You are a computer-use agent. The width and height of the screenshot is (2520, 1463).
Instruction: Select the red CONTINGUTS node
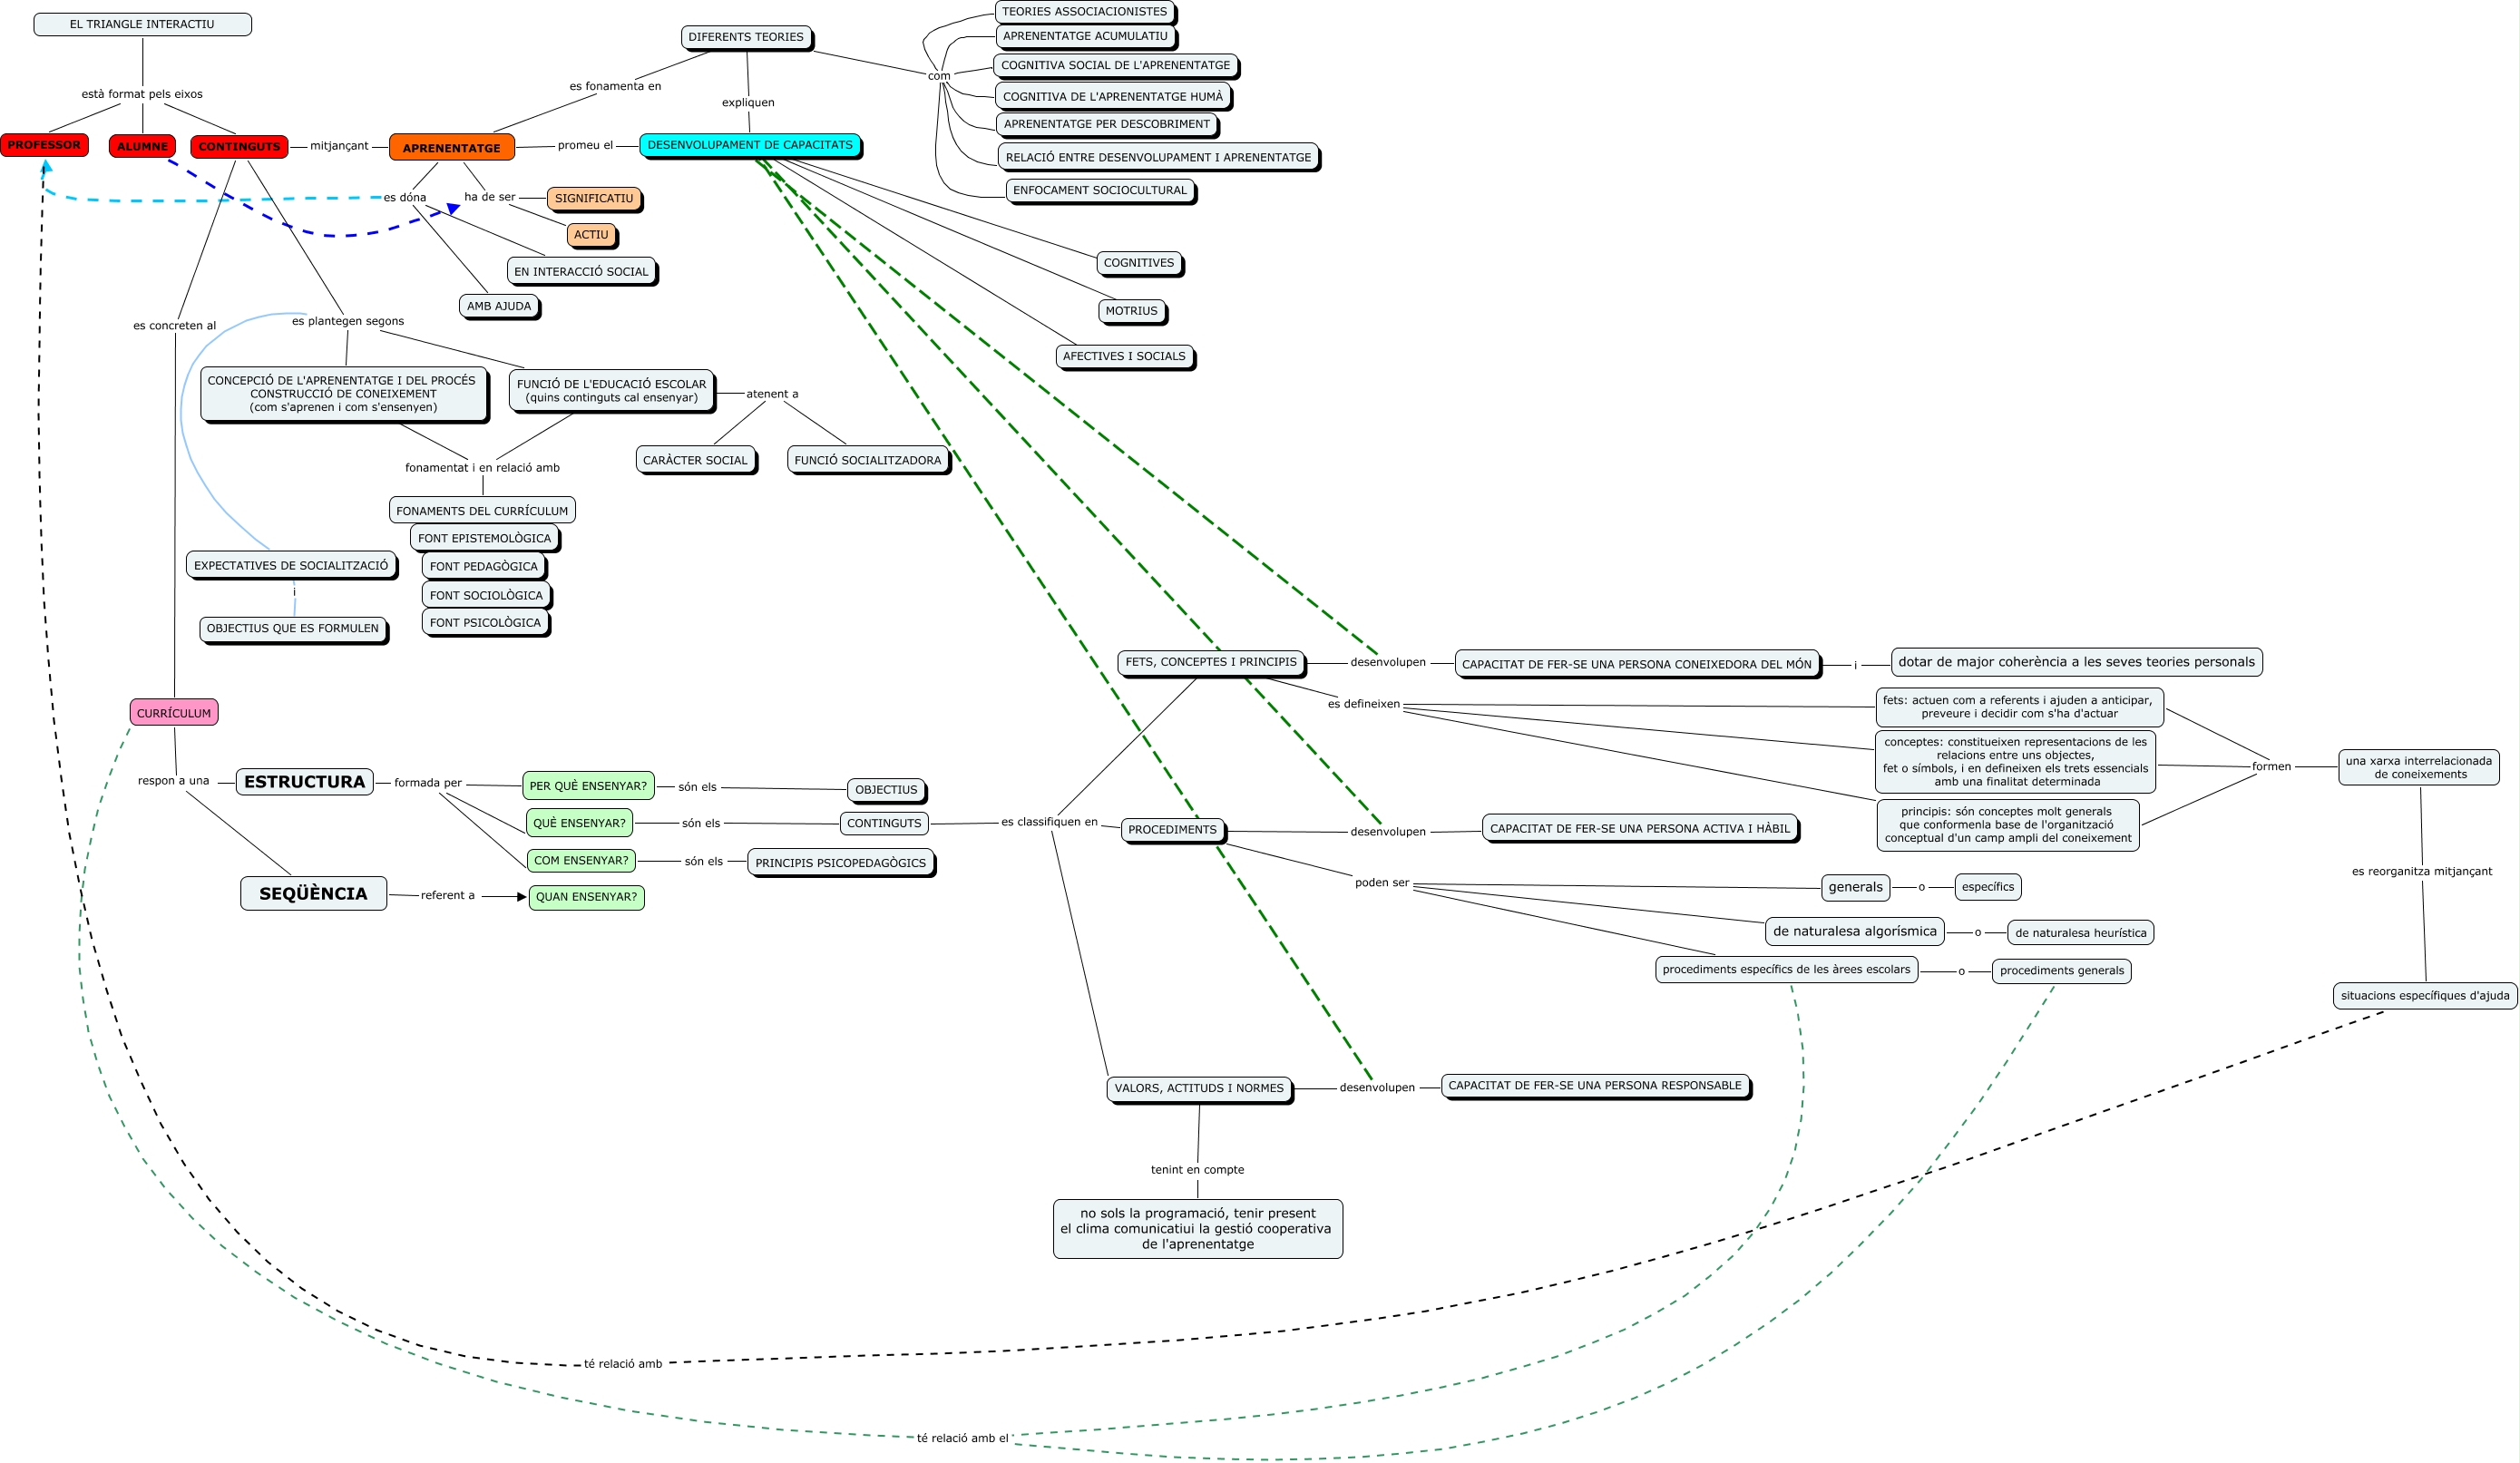[x=239, y=146]
